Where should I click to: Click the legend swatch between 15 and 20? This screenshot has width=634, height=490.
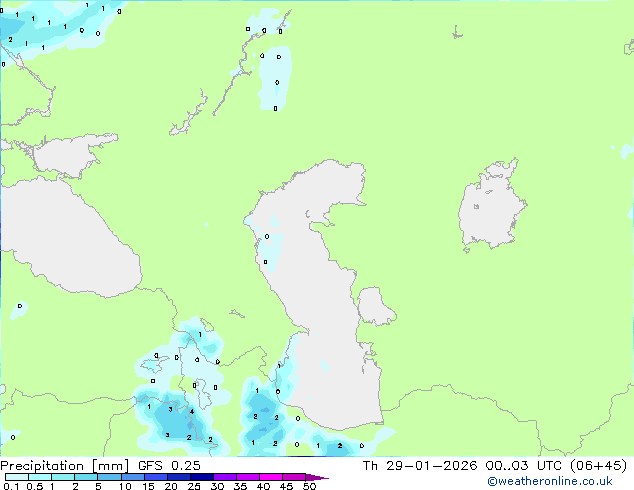pos(155,477)
